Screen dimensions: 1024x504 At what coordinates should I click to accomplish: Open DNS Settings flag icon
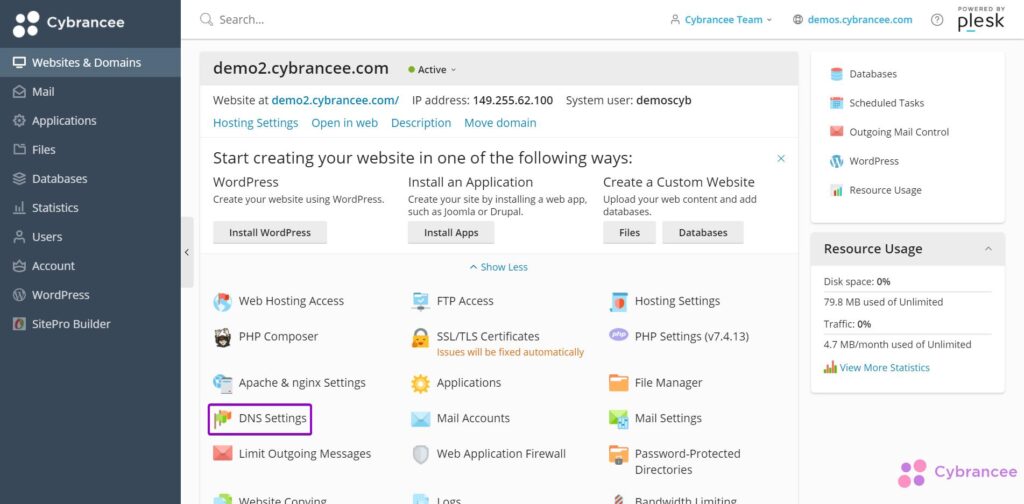coord(223,418)
